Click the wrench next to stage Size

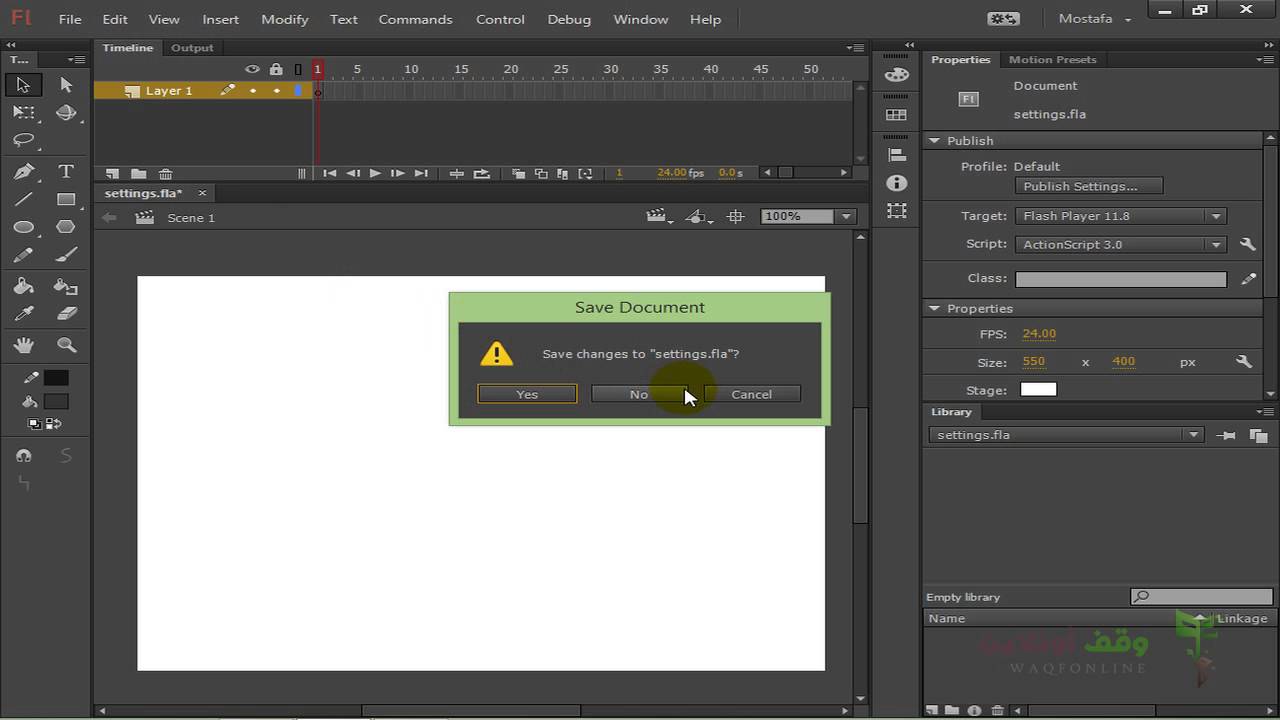click(x=1244, y=362)
